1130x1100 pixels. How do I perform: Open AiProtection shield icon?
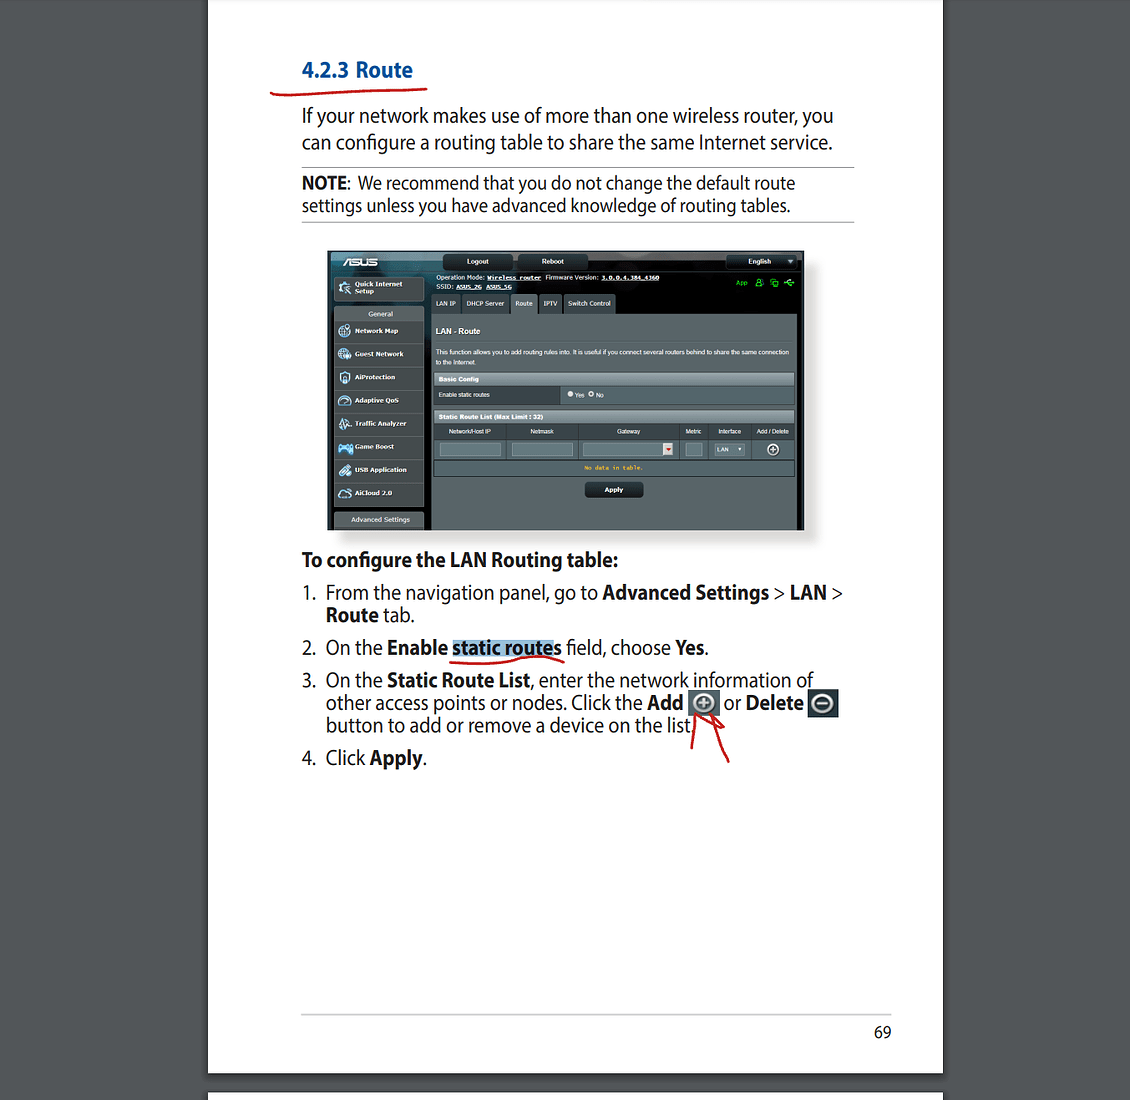344,377
